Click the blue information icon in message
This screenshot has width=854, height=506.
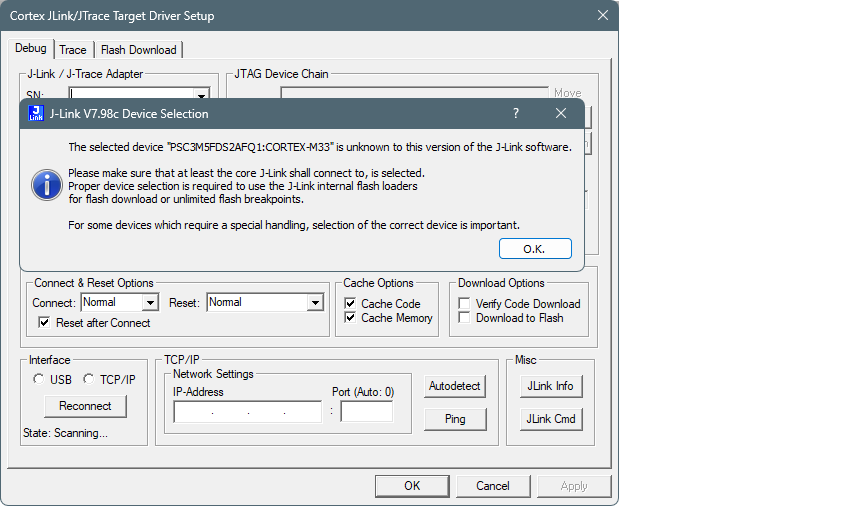click(x=46, y=185)
